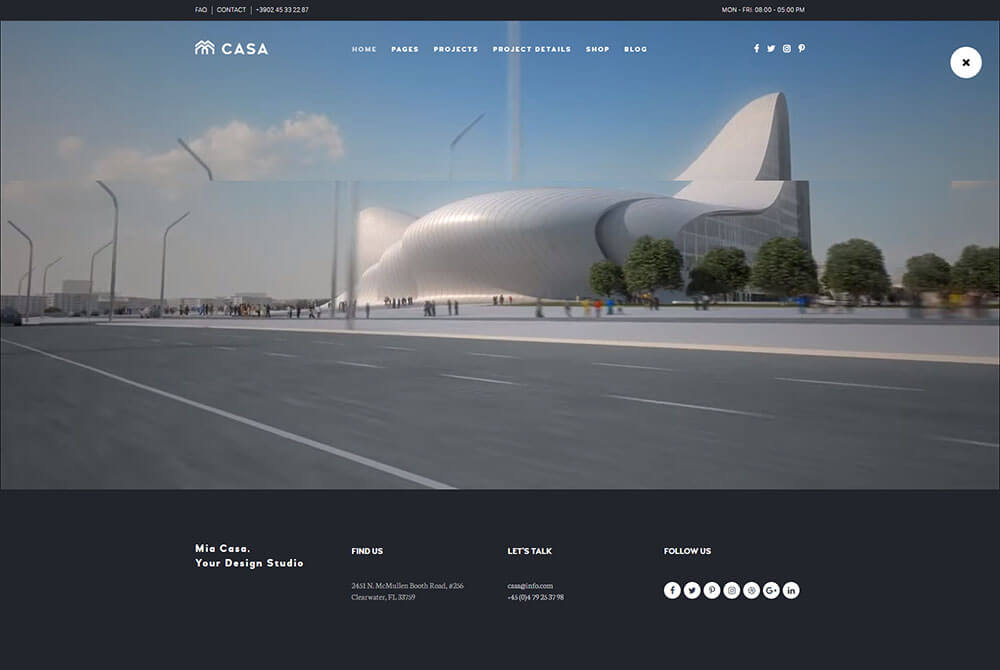The height and width of the screenshot is (670, 1000).
Task: Open the Pages navigation dropdown
Action: click(405, 48)
